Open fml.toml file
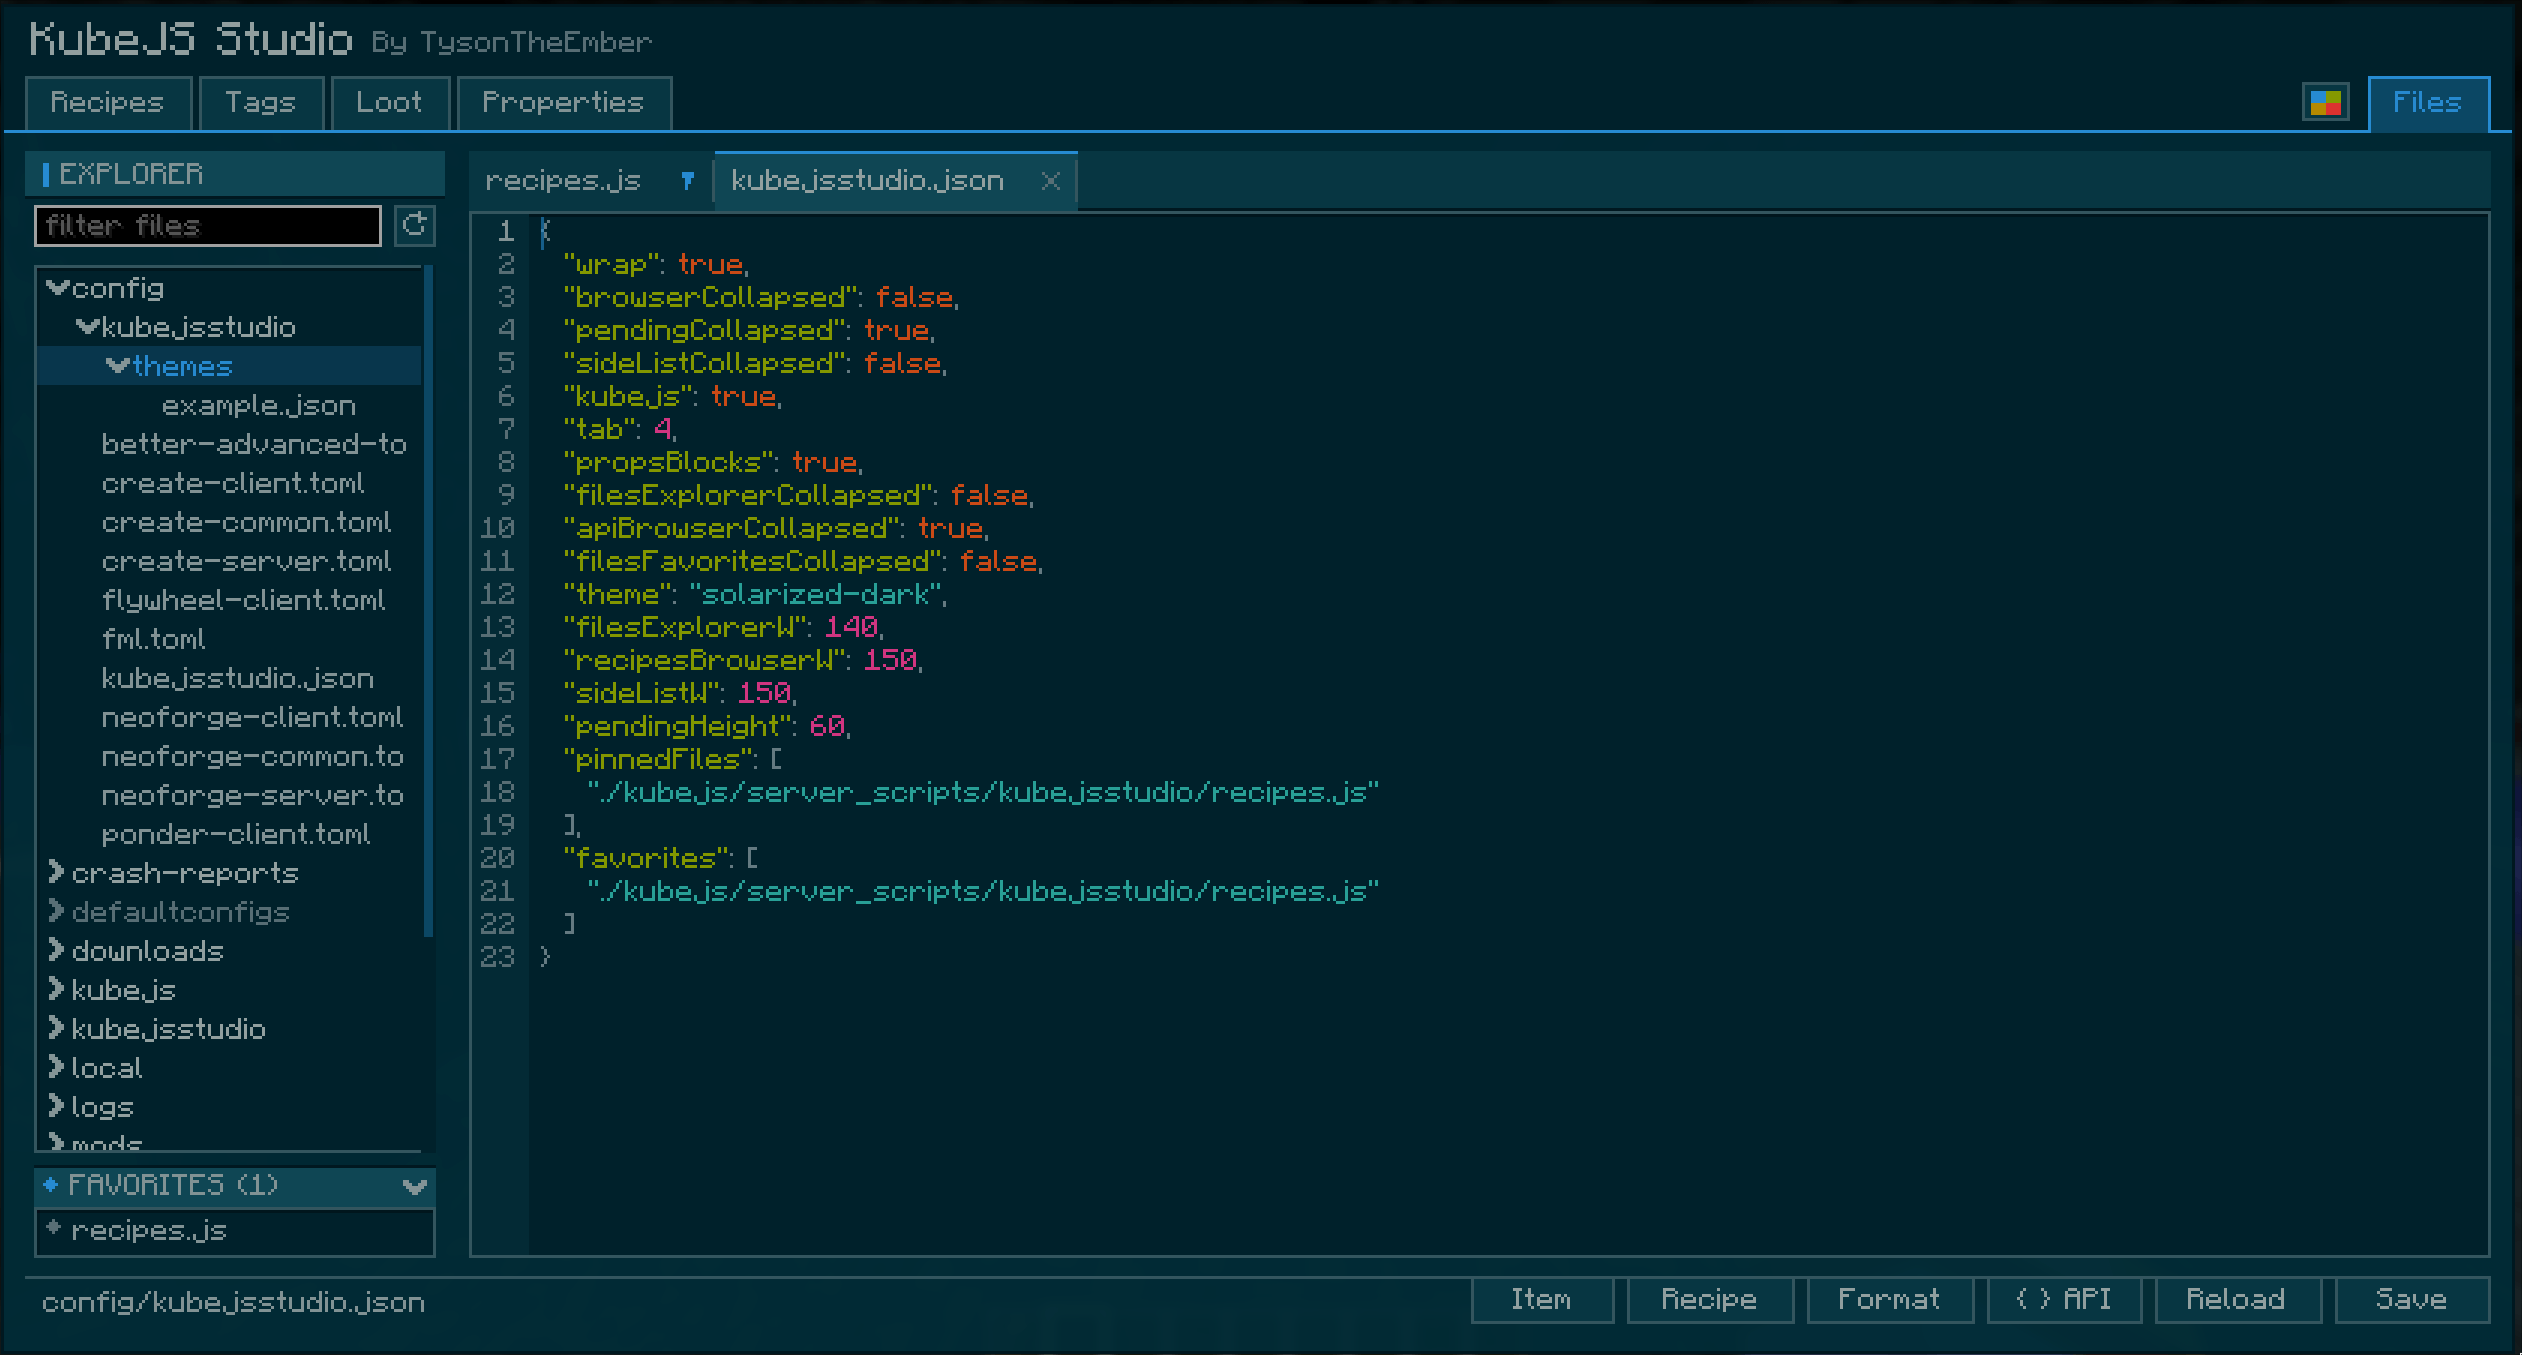Image resolution: width=2522 pixels, height=1355 pixels. pos(230,639)
